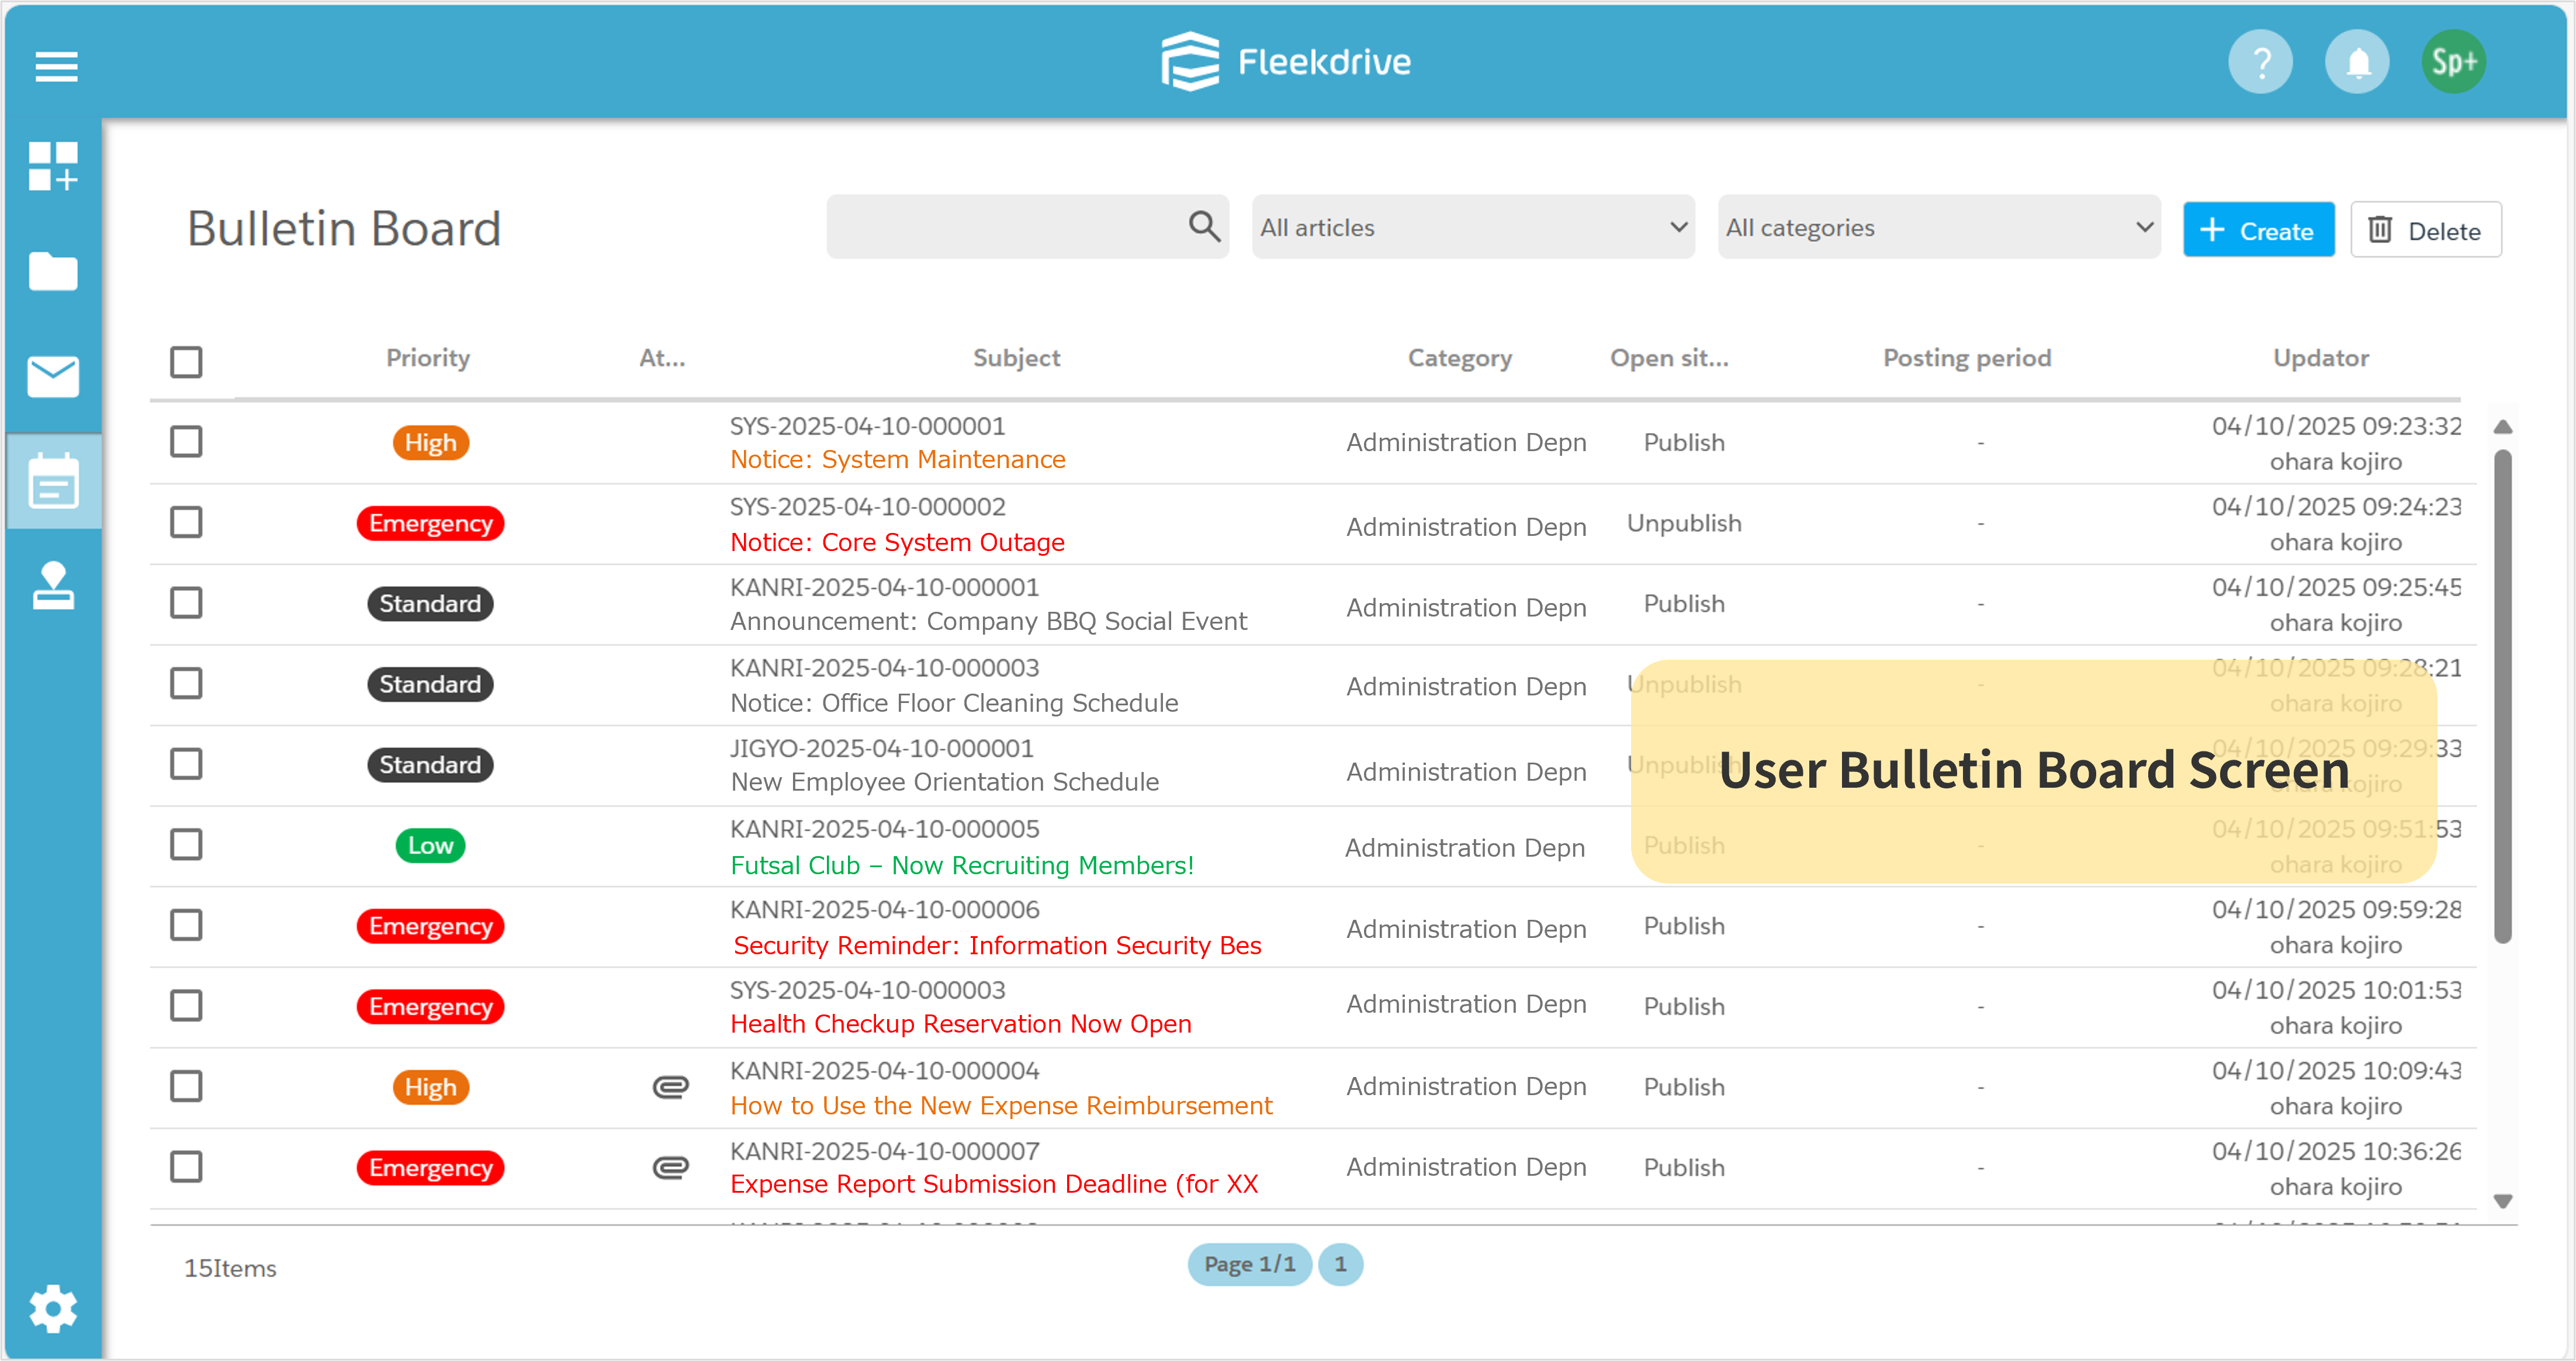
Task: Click the Delete button
Action: (2426, 230)
